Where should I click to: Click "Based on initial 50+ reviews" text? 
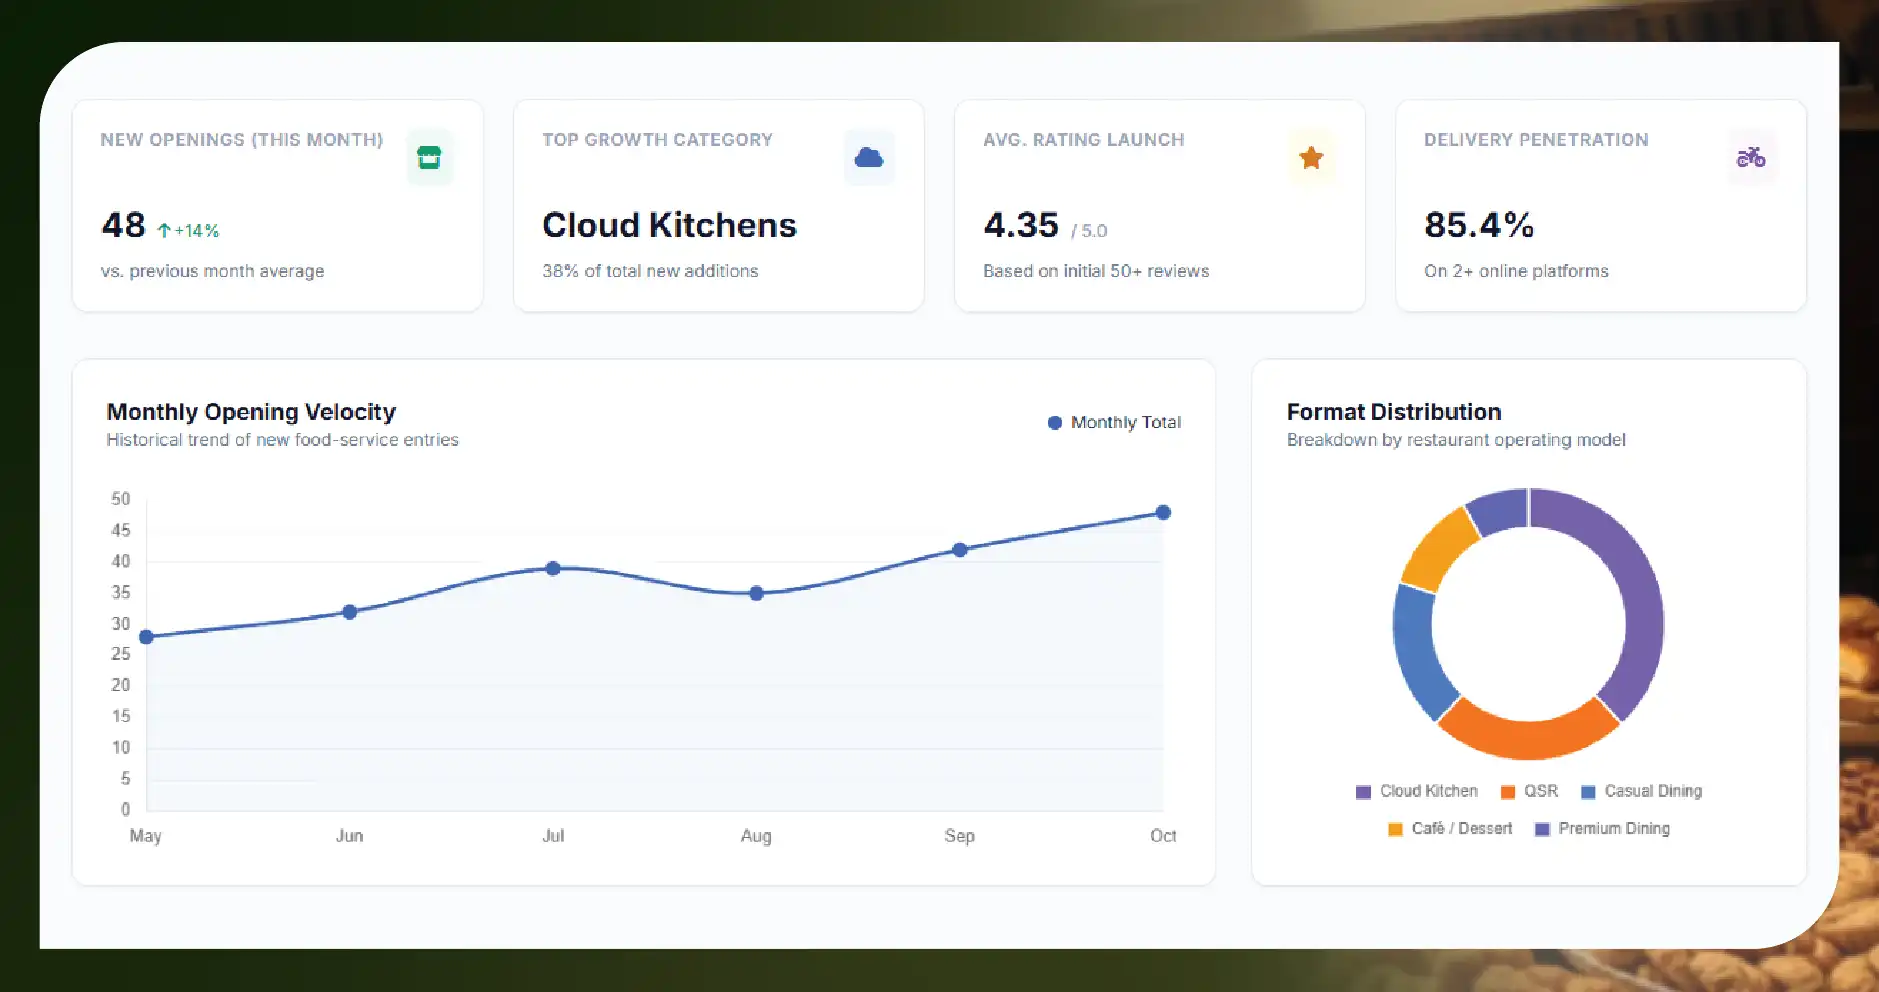pos(1096,271)
